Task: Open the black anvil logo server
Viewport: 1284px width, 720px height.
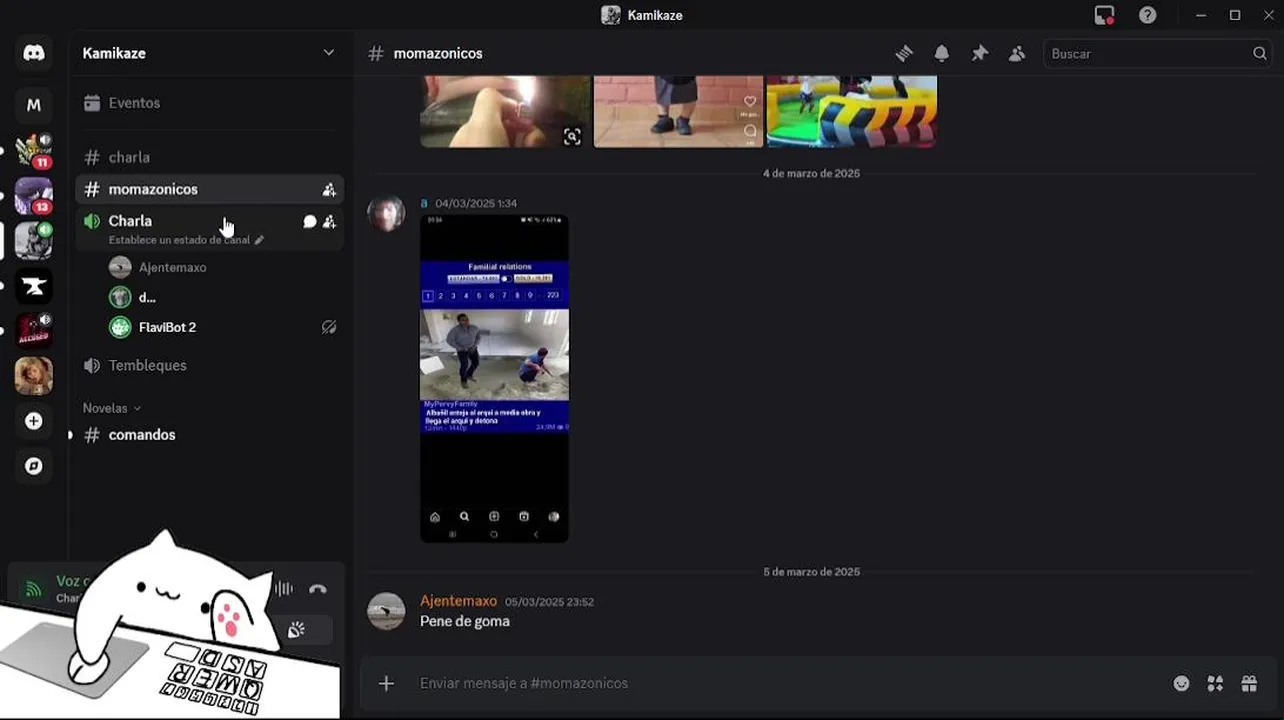Action: (x=34, y=287)
